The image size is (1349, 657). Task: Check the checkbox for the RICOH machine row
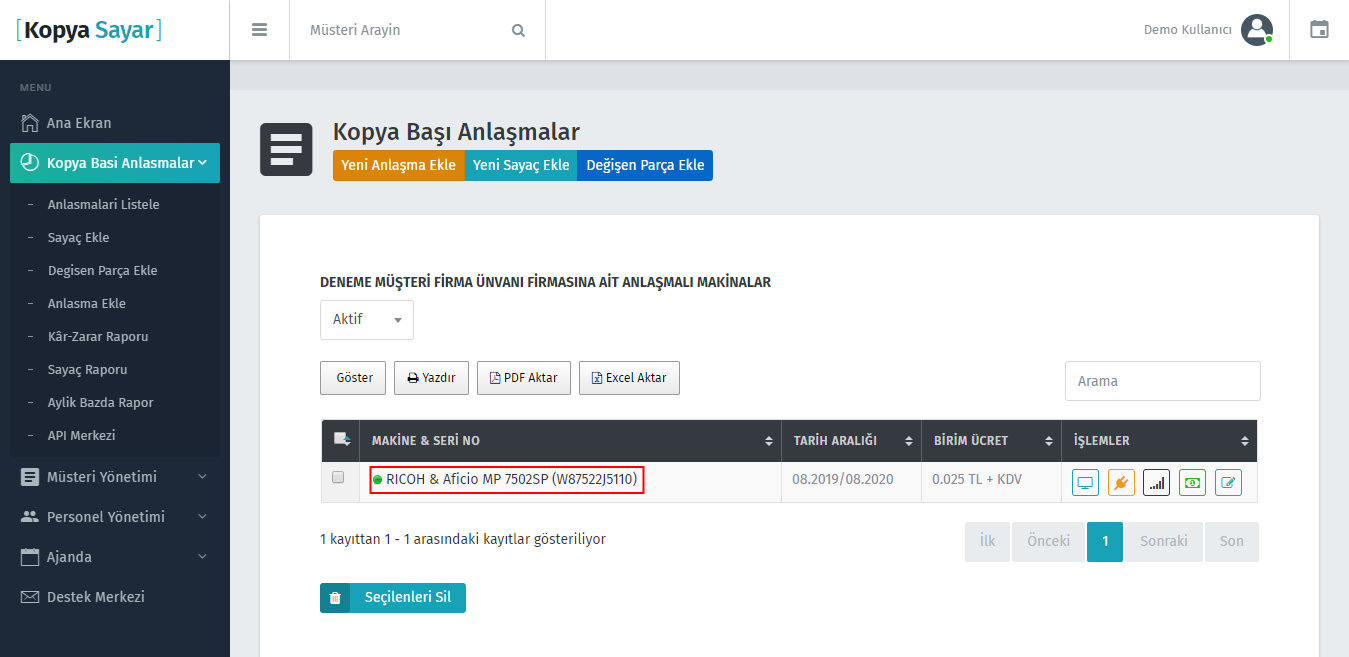337,477
